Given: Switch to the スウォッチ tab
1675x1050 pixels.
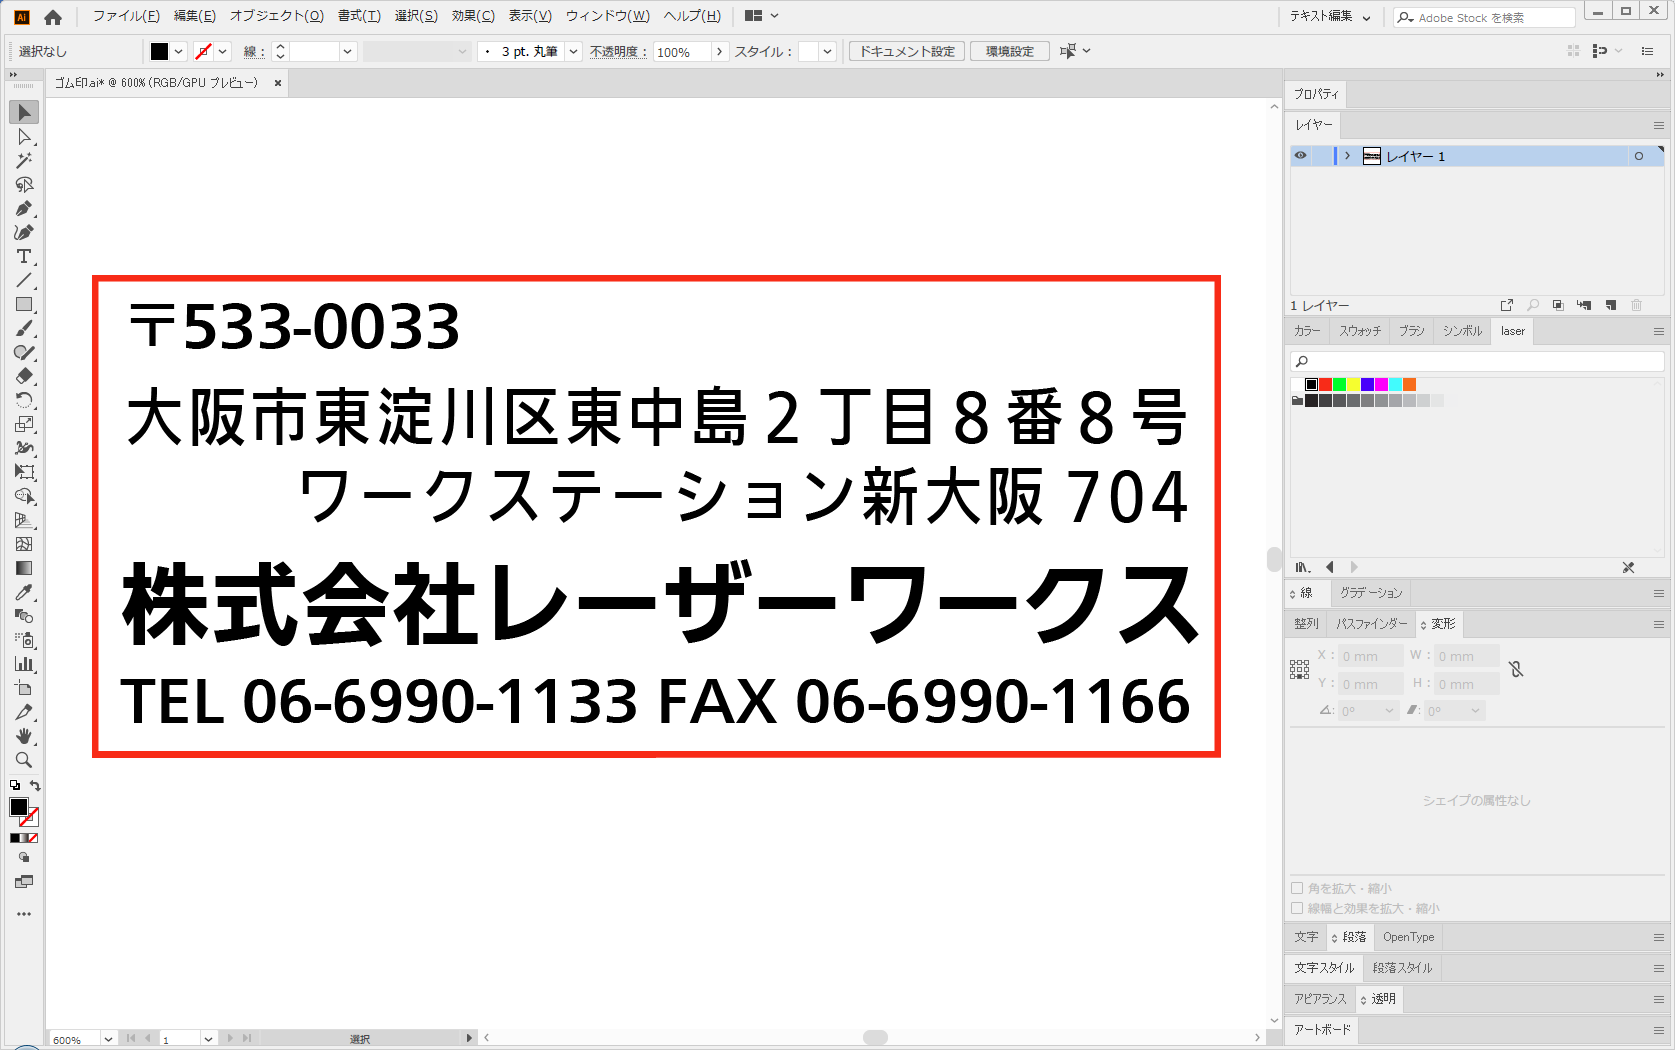Looking at the screenshot, I should pyautogui.click(x=1360, y=331).
